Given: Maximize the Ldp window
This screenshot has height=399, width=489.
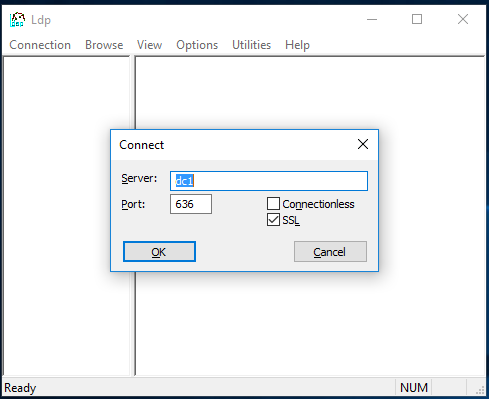Looking at the screenshot, I should pyautogui.click(x=417, y=19).
